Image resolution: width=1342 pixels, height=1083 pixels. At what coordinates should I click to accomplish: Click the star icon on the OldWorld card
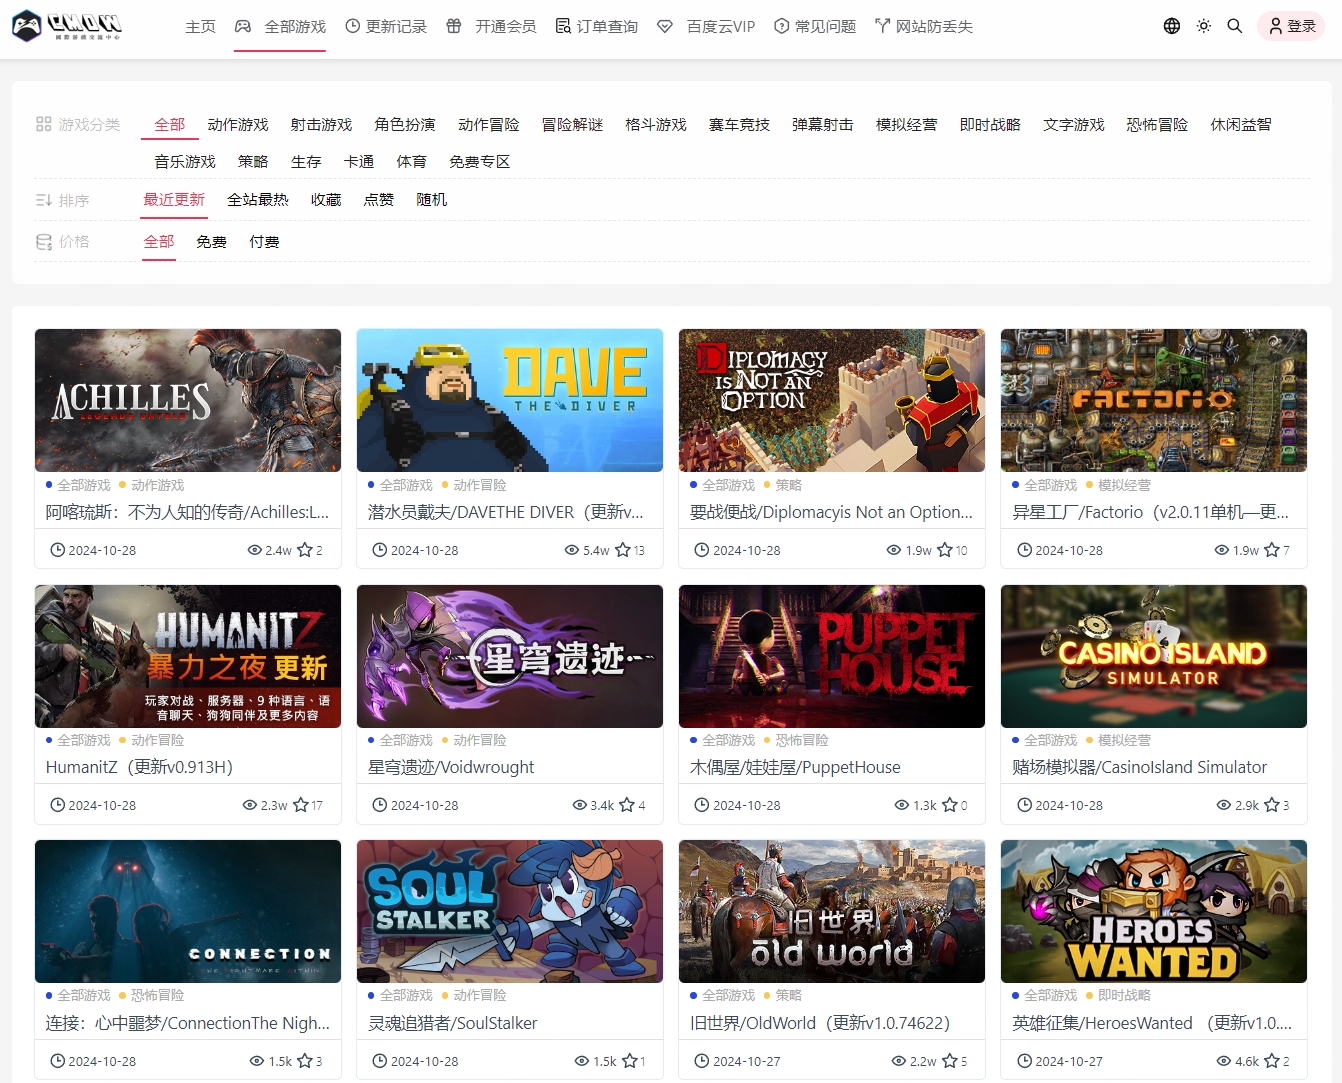pyautogui.click(x=950, y=1061)
